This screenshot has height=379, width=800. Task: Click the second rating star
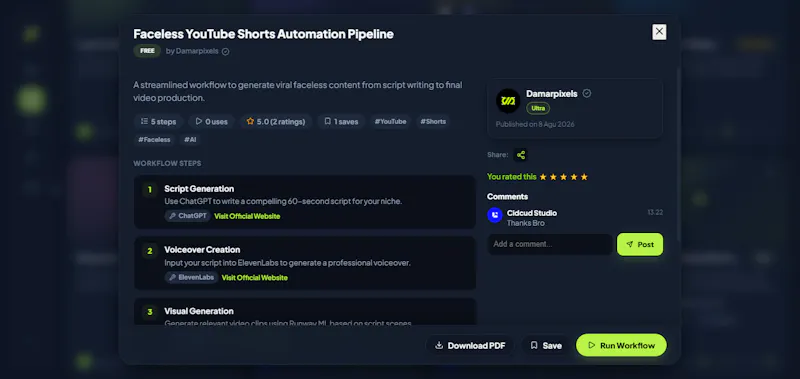[x=553, y=177]
